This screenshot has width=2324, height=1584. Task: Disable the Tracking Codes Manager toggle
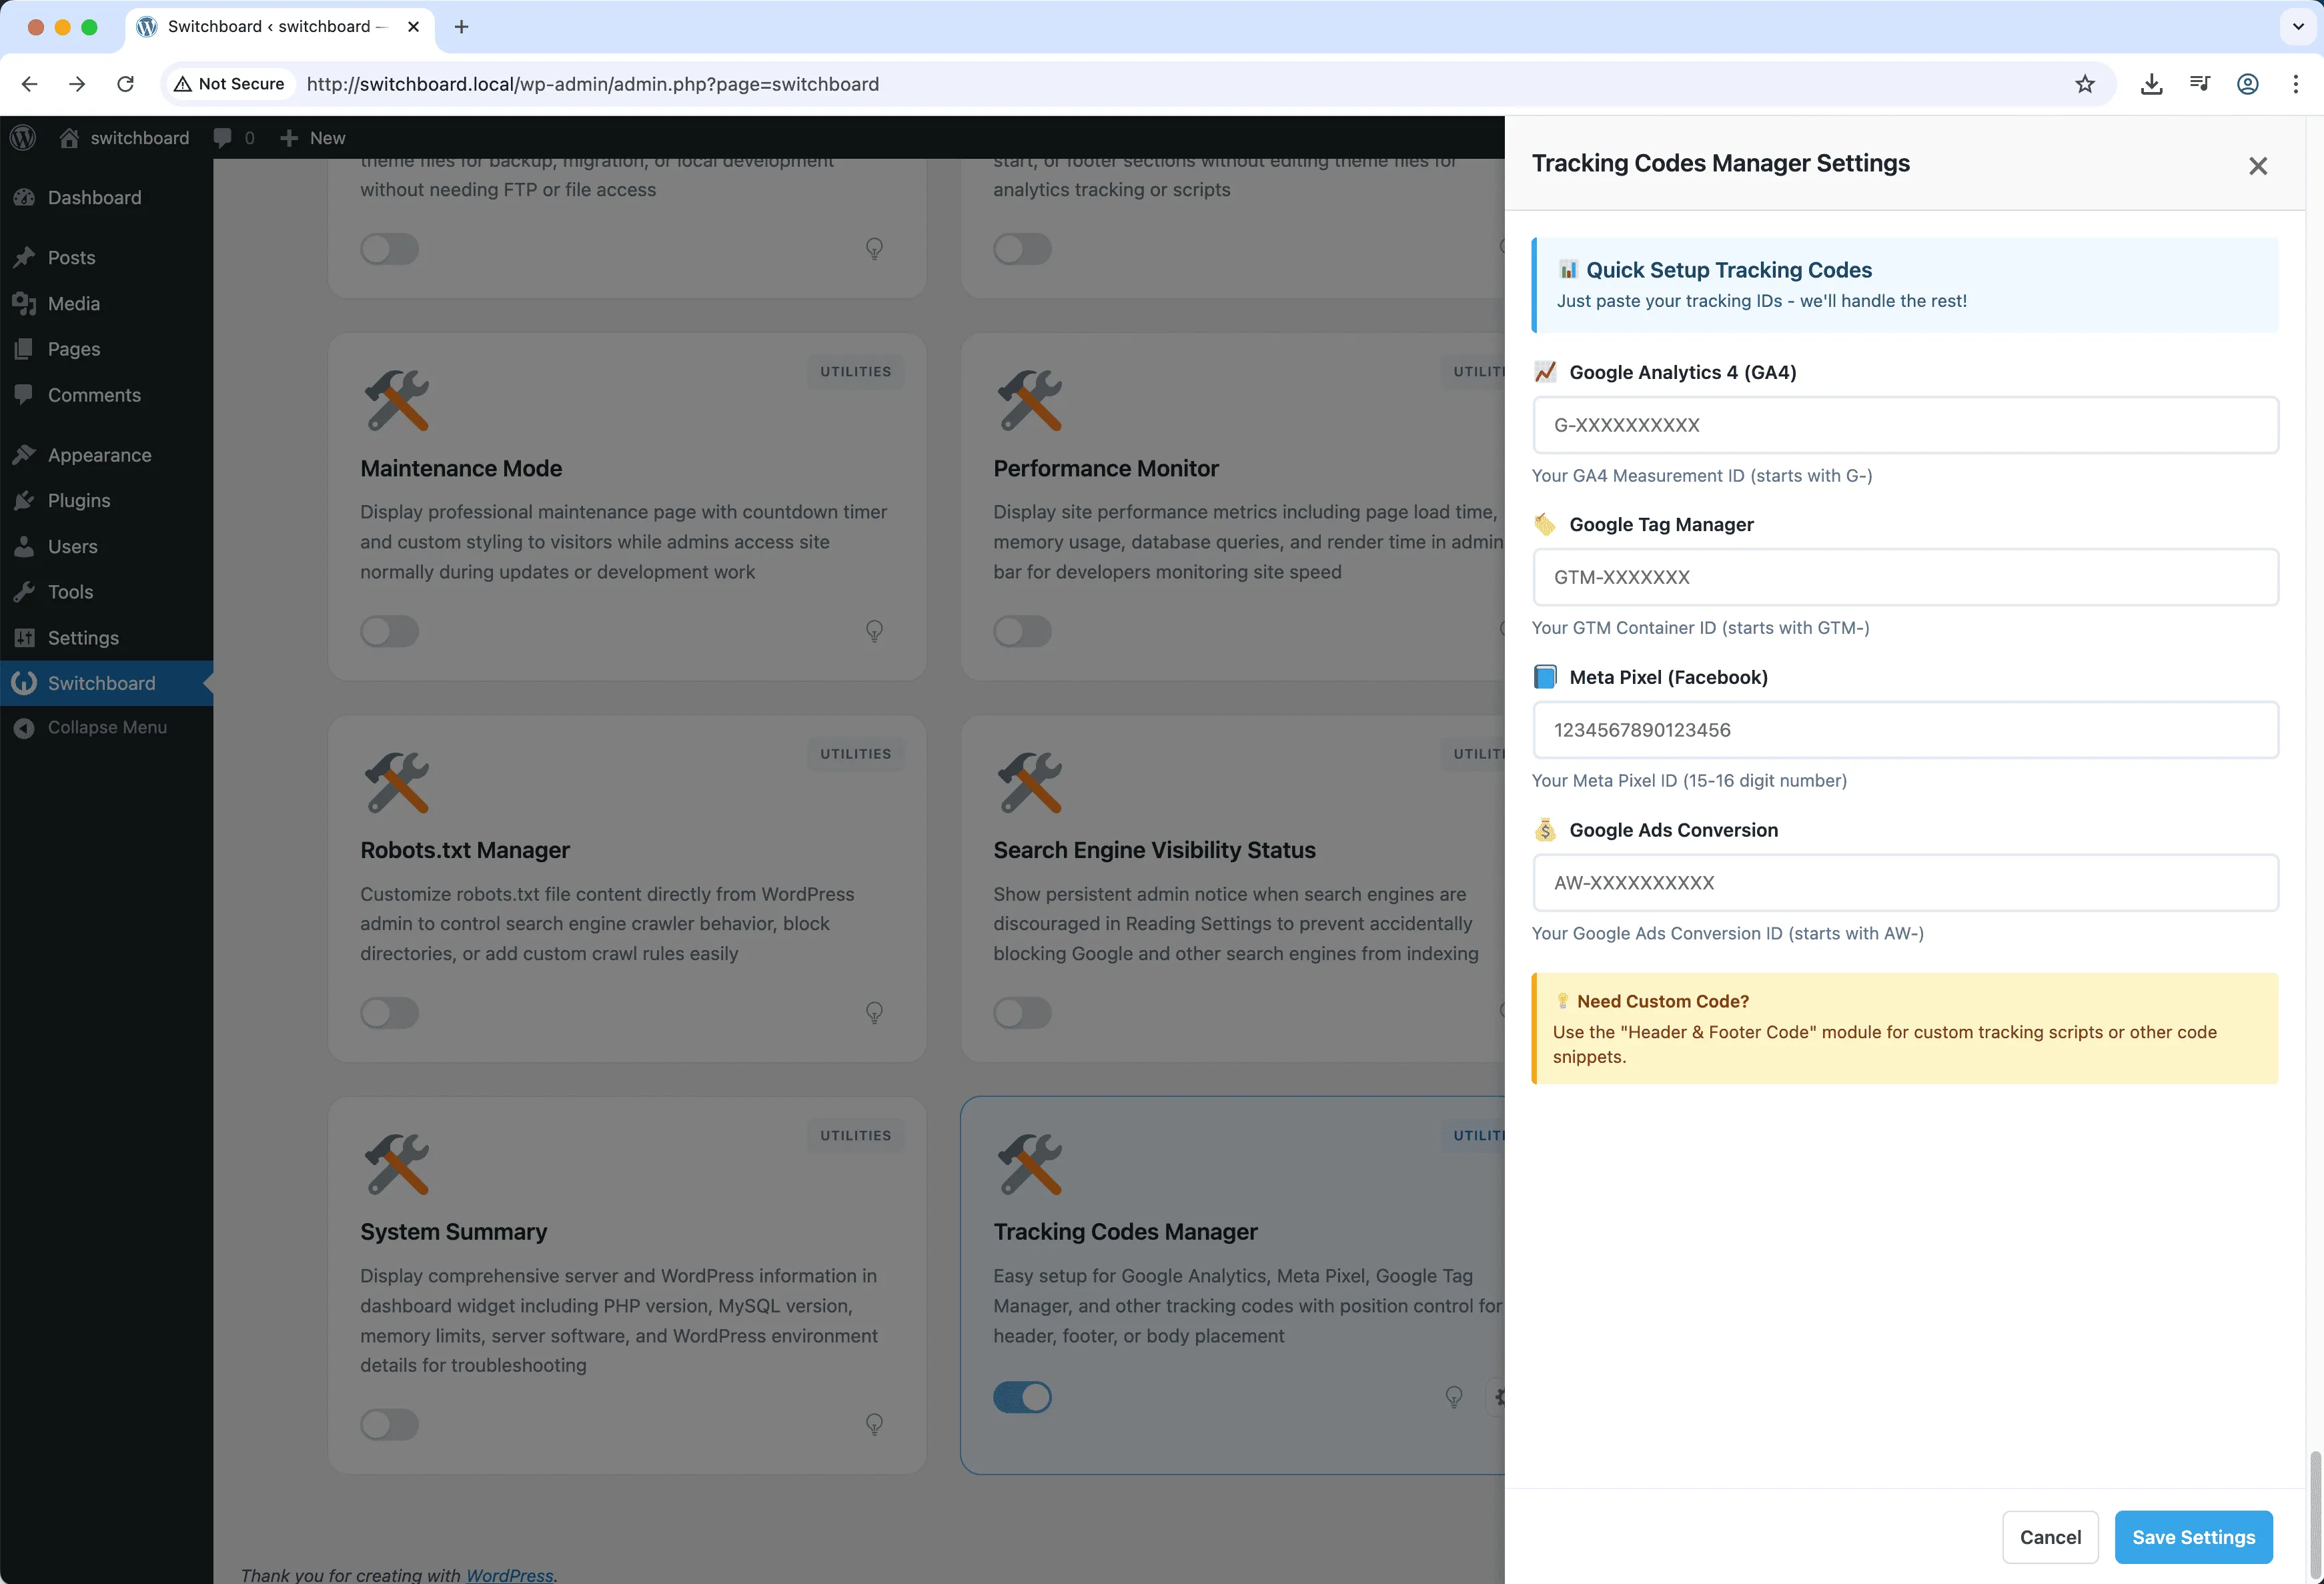[x=1022, y=1397]
